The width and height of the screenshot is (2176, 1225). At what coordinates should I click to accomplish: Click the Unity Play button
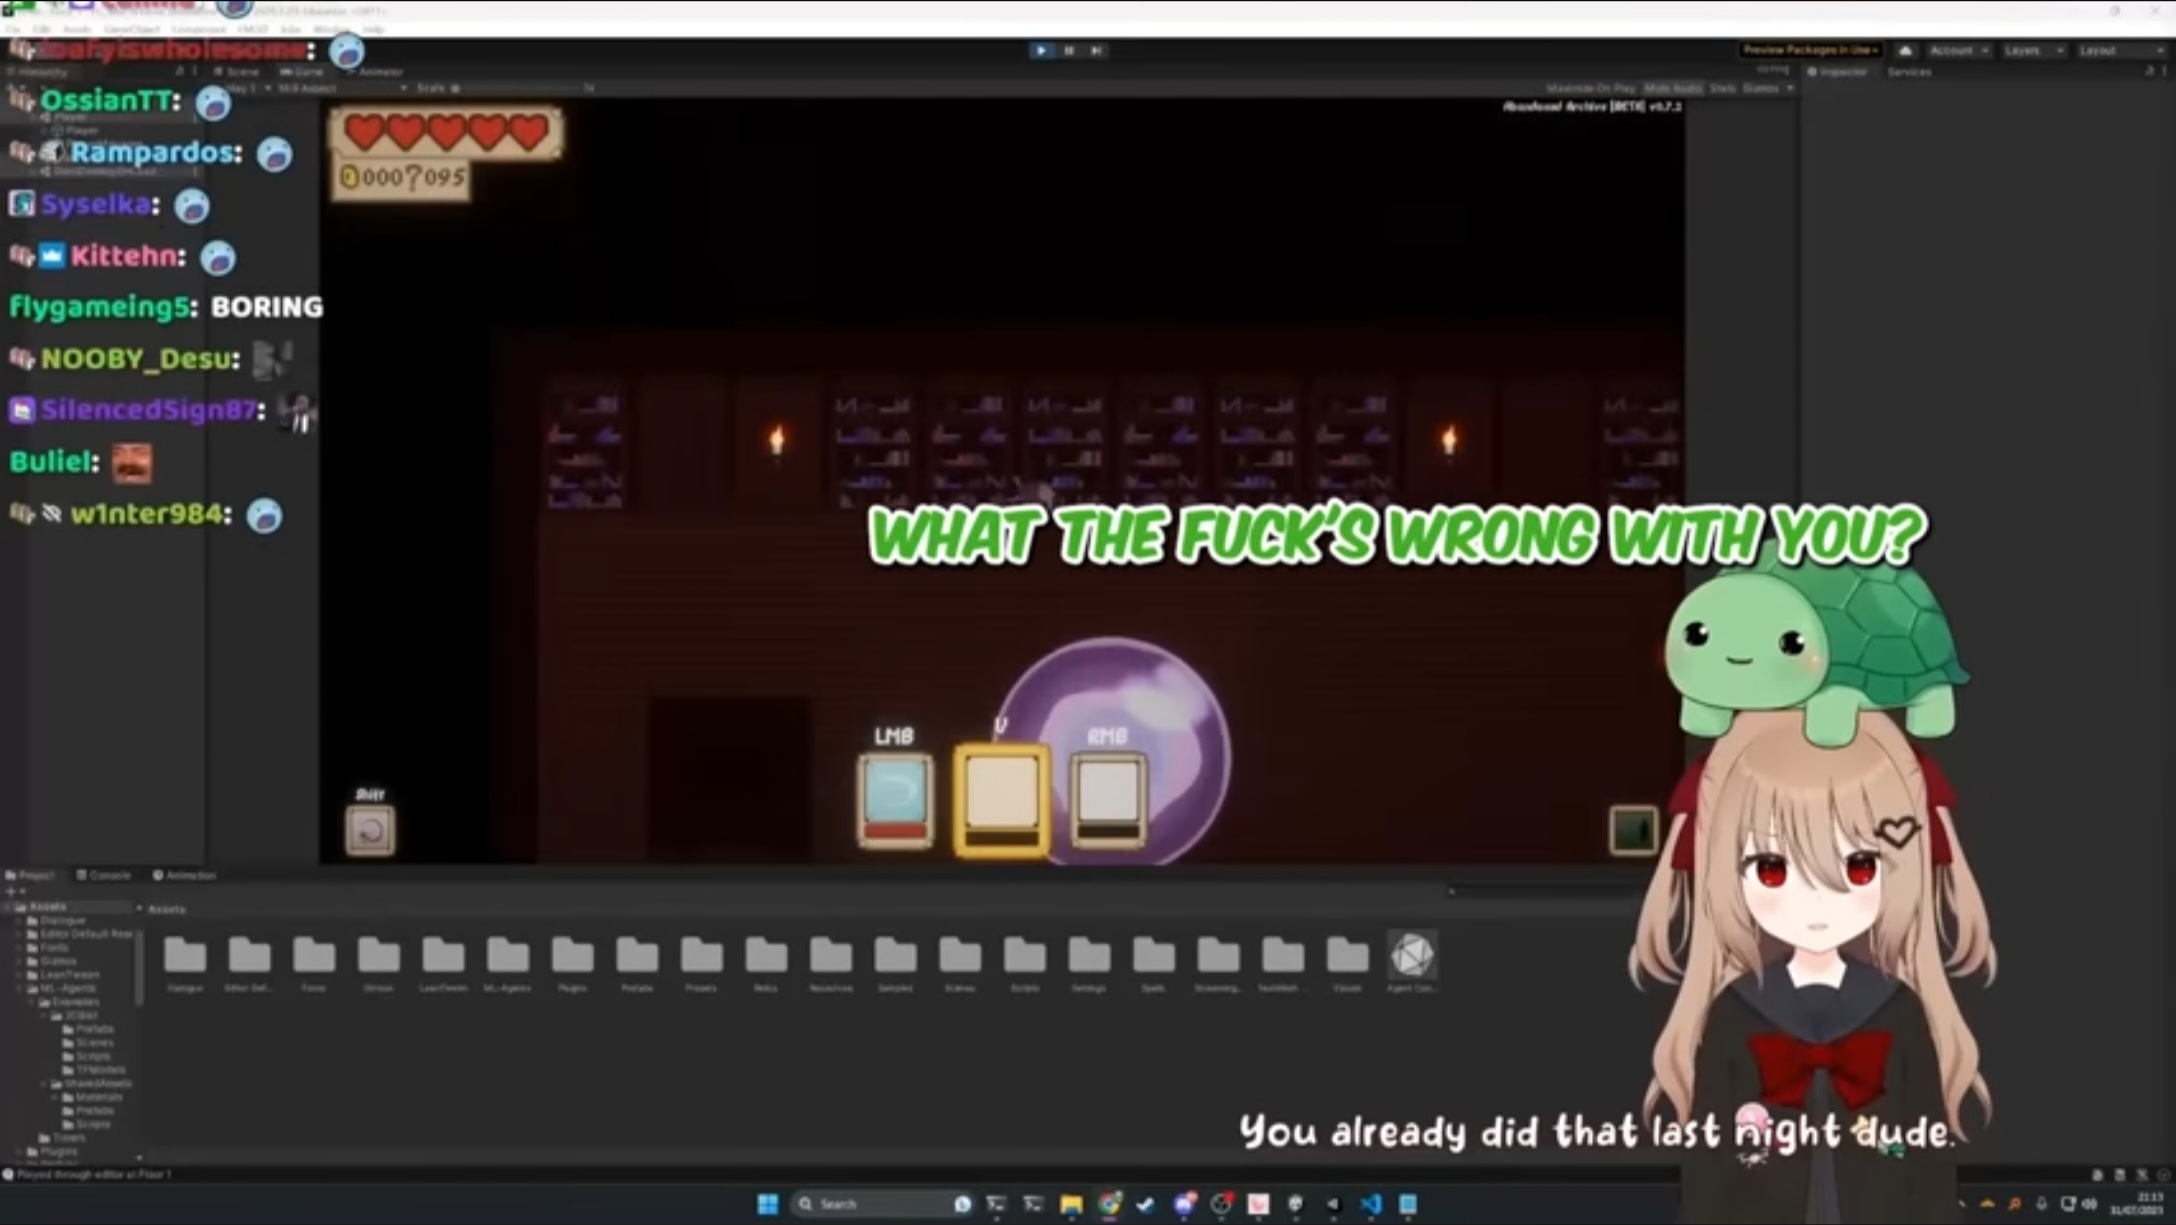[x=1041, y=50]
